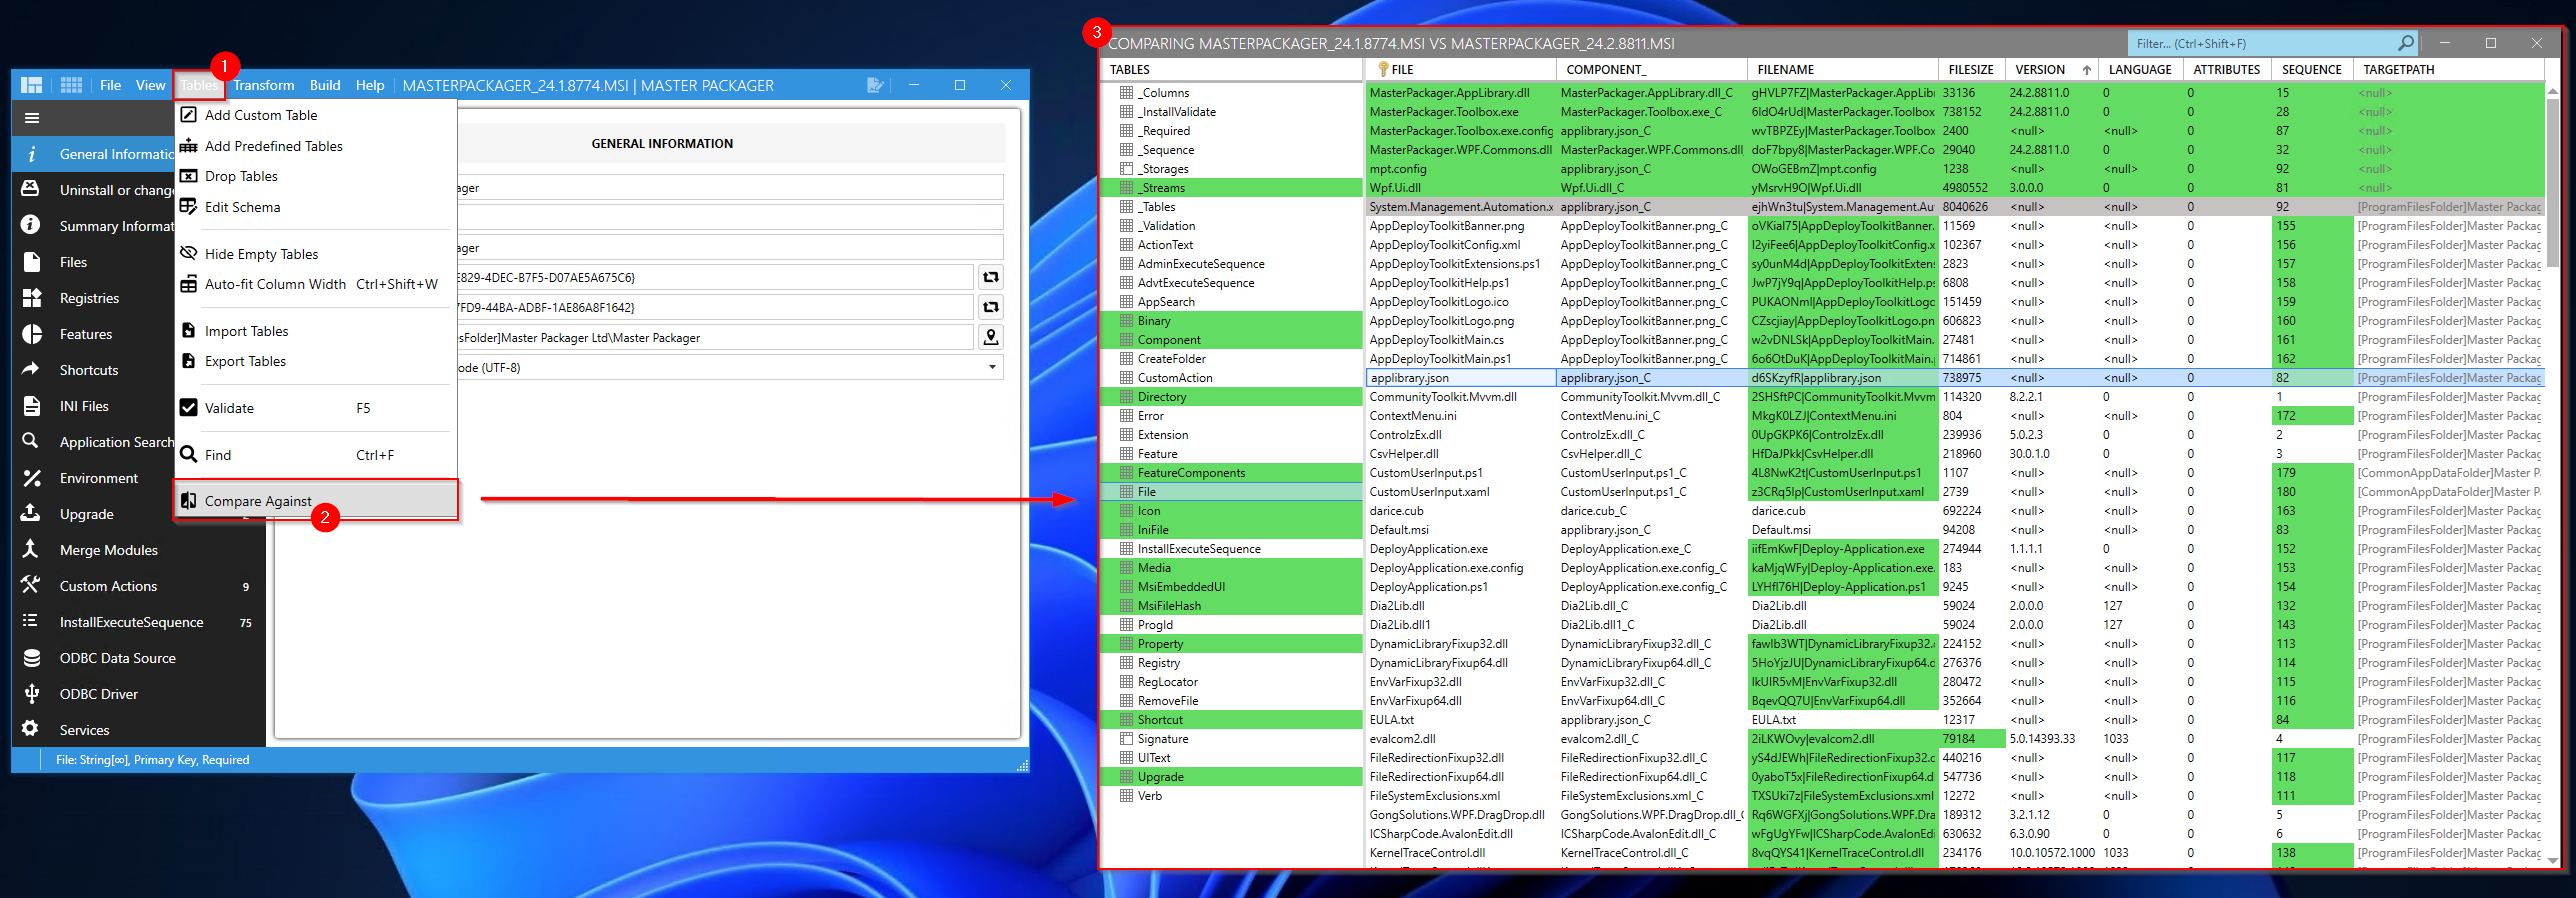Click the TARGETPATH column header

(x=2448, y=70)
